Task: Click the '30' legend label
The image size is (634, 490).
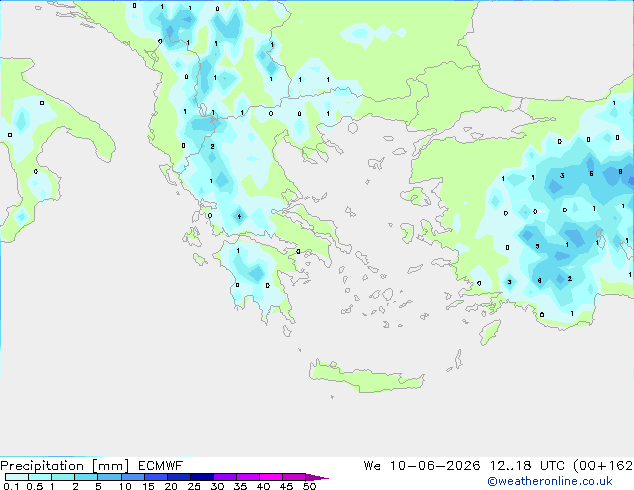Action: pyautogui.click(x=217, y=486)
